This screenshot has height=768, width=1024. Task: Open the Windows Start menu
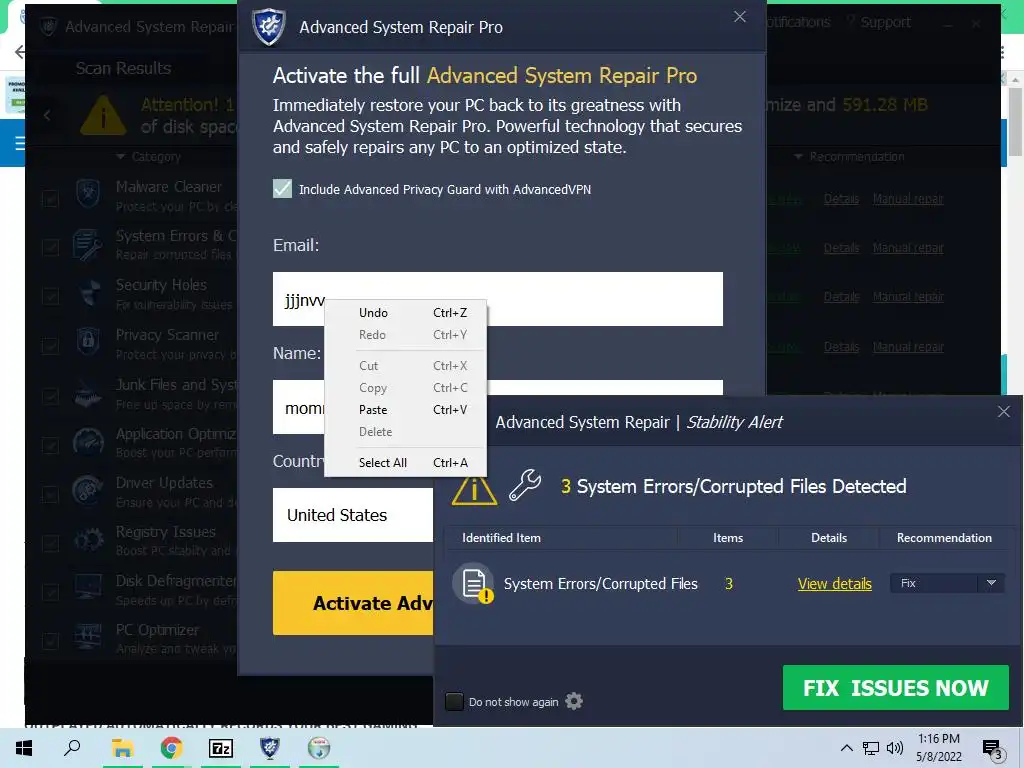tap(24, 748)
